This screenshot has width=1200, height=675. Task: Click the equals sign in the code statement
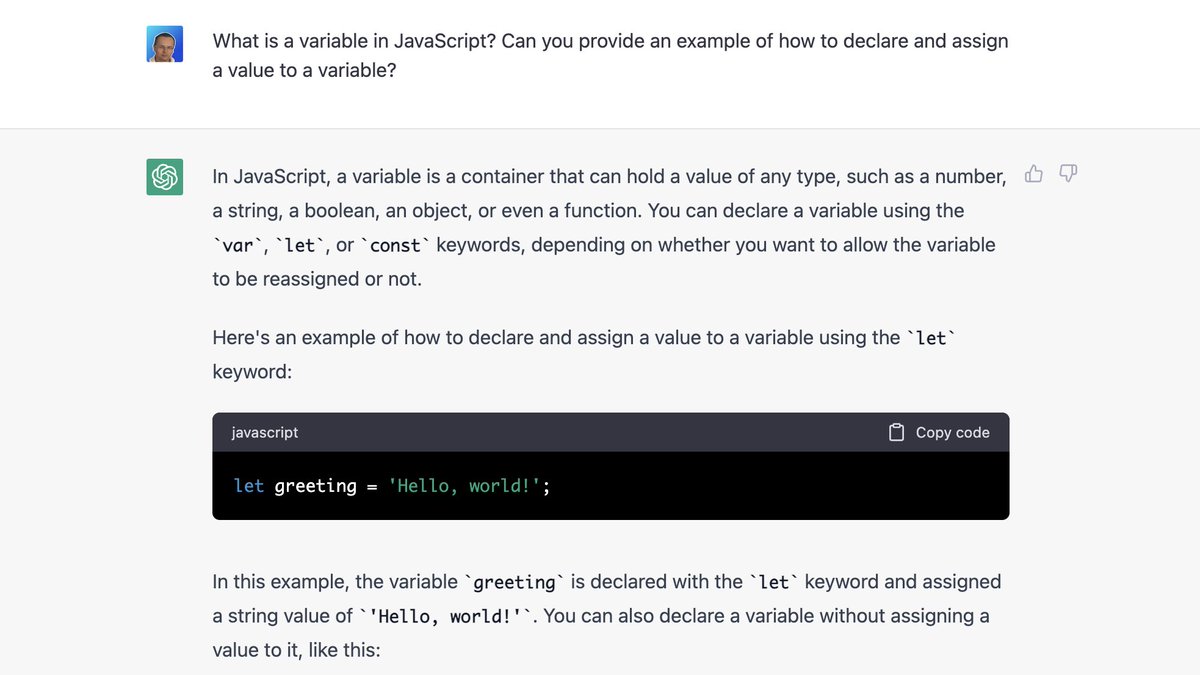pos(372,486)
